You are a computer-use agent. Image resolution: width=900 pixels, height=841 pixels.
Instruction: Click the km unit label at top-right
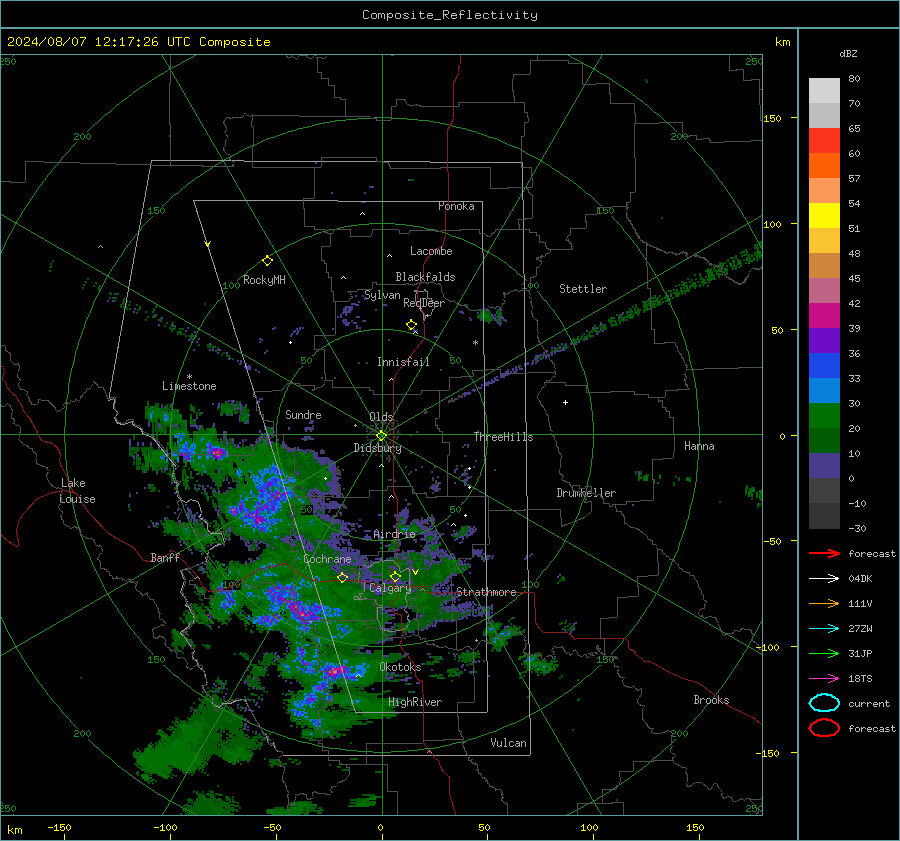(782, 42)
